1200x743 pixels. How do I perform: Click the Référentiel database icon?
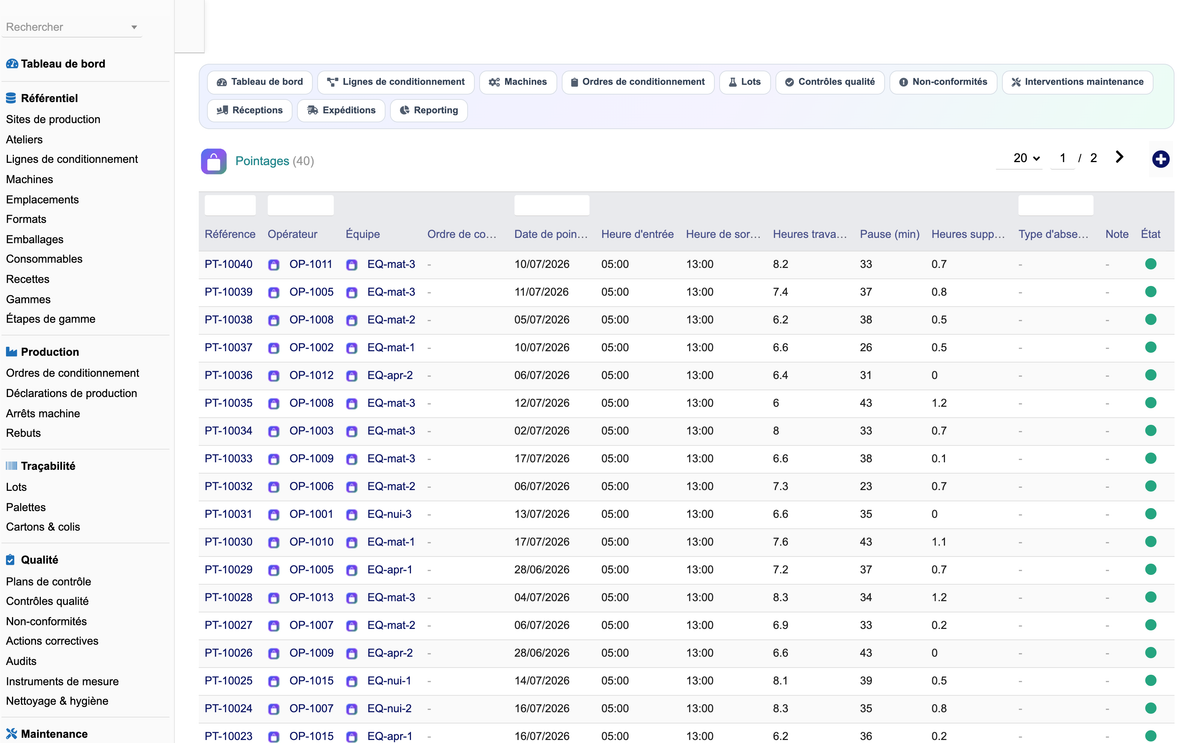click(12, 99)
